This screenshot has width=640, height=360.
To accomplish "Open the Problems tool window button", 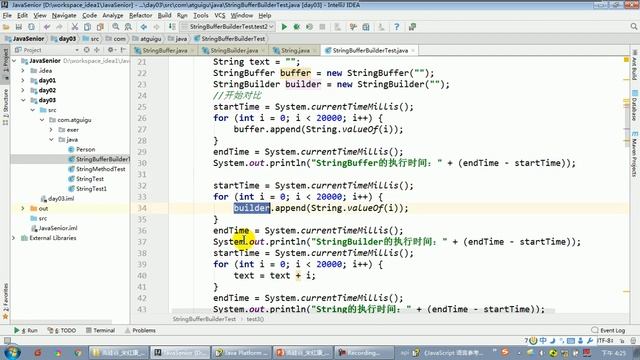I will pos(140,330).
